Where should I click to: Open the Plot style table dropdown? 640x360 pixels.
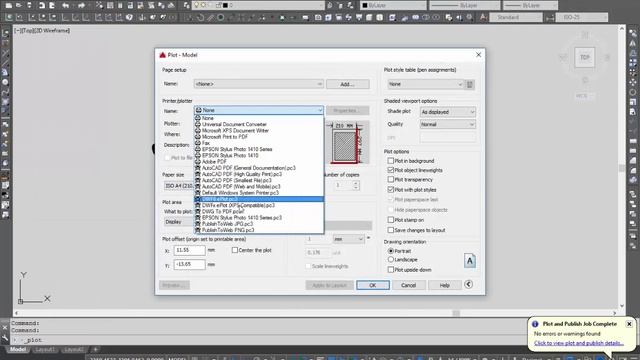pos(425,84)
